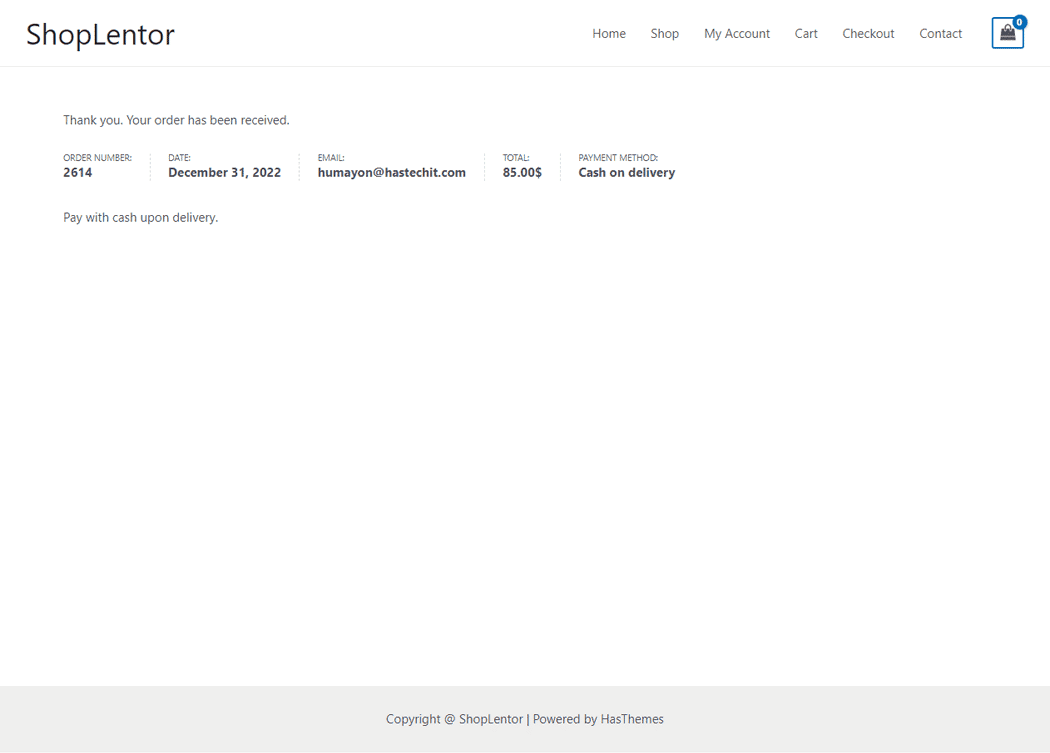Go to the Home menu item
This screenshot has height=753, width=1050.
point(608,34)
